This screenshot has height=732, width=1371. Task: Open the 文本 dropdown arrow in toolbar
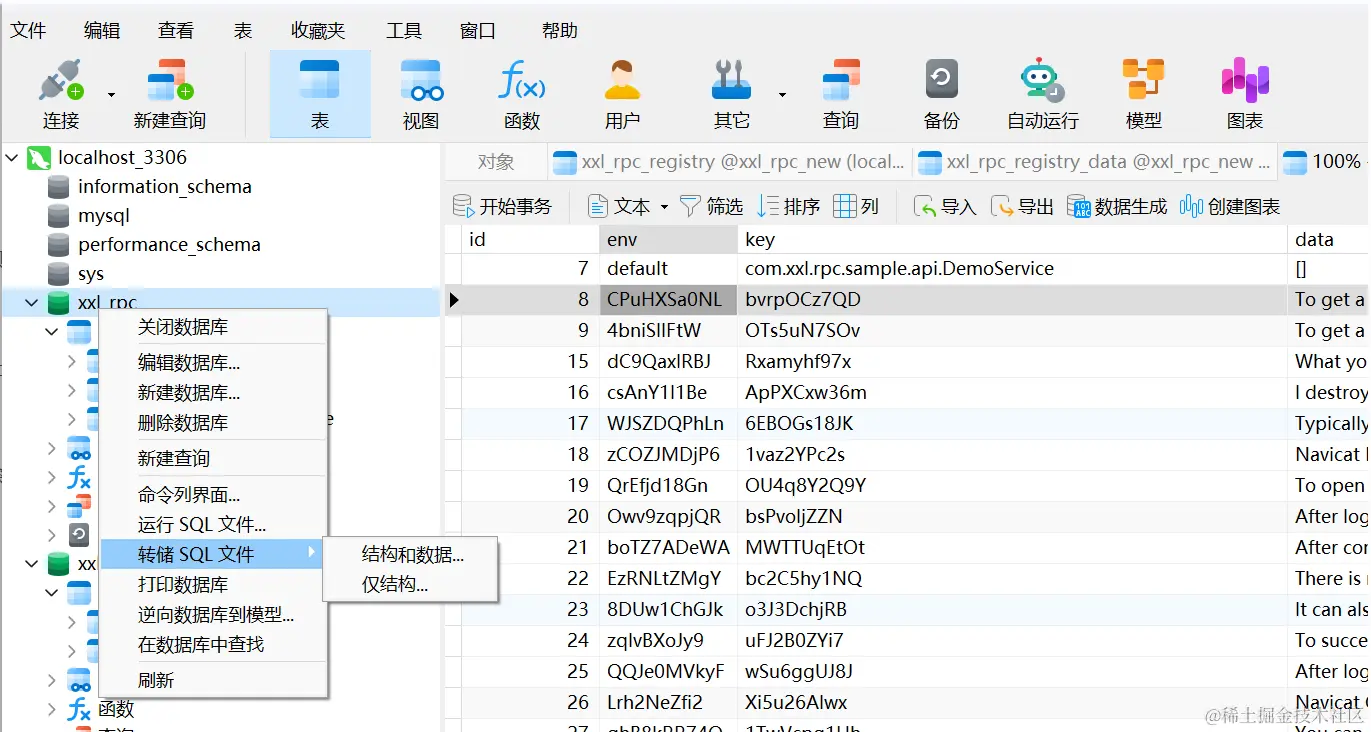[x=664, y=207]
